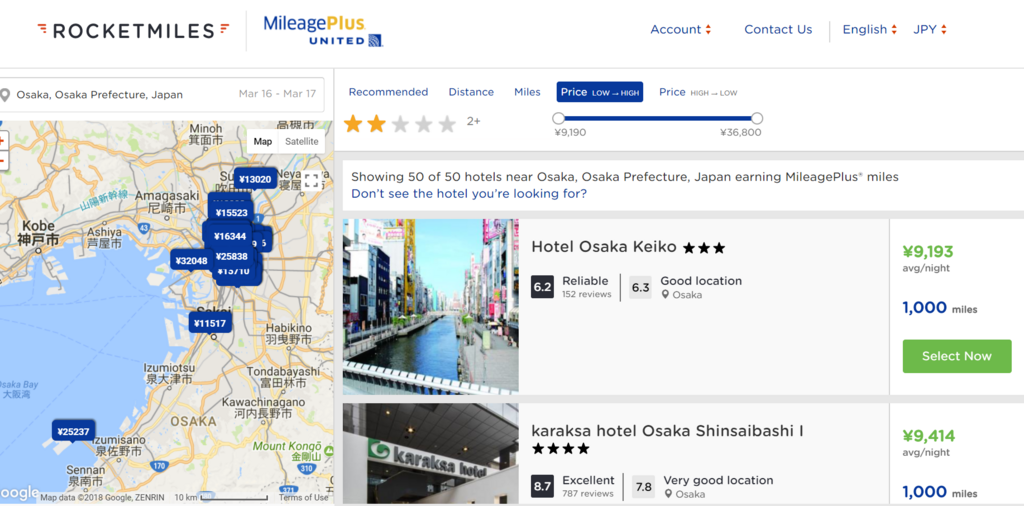Viewport: 1024px width, 506px height.
Task: Select the fourth star rating filter
Action: click(x=424, y=123)
